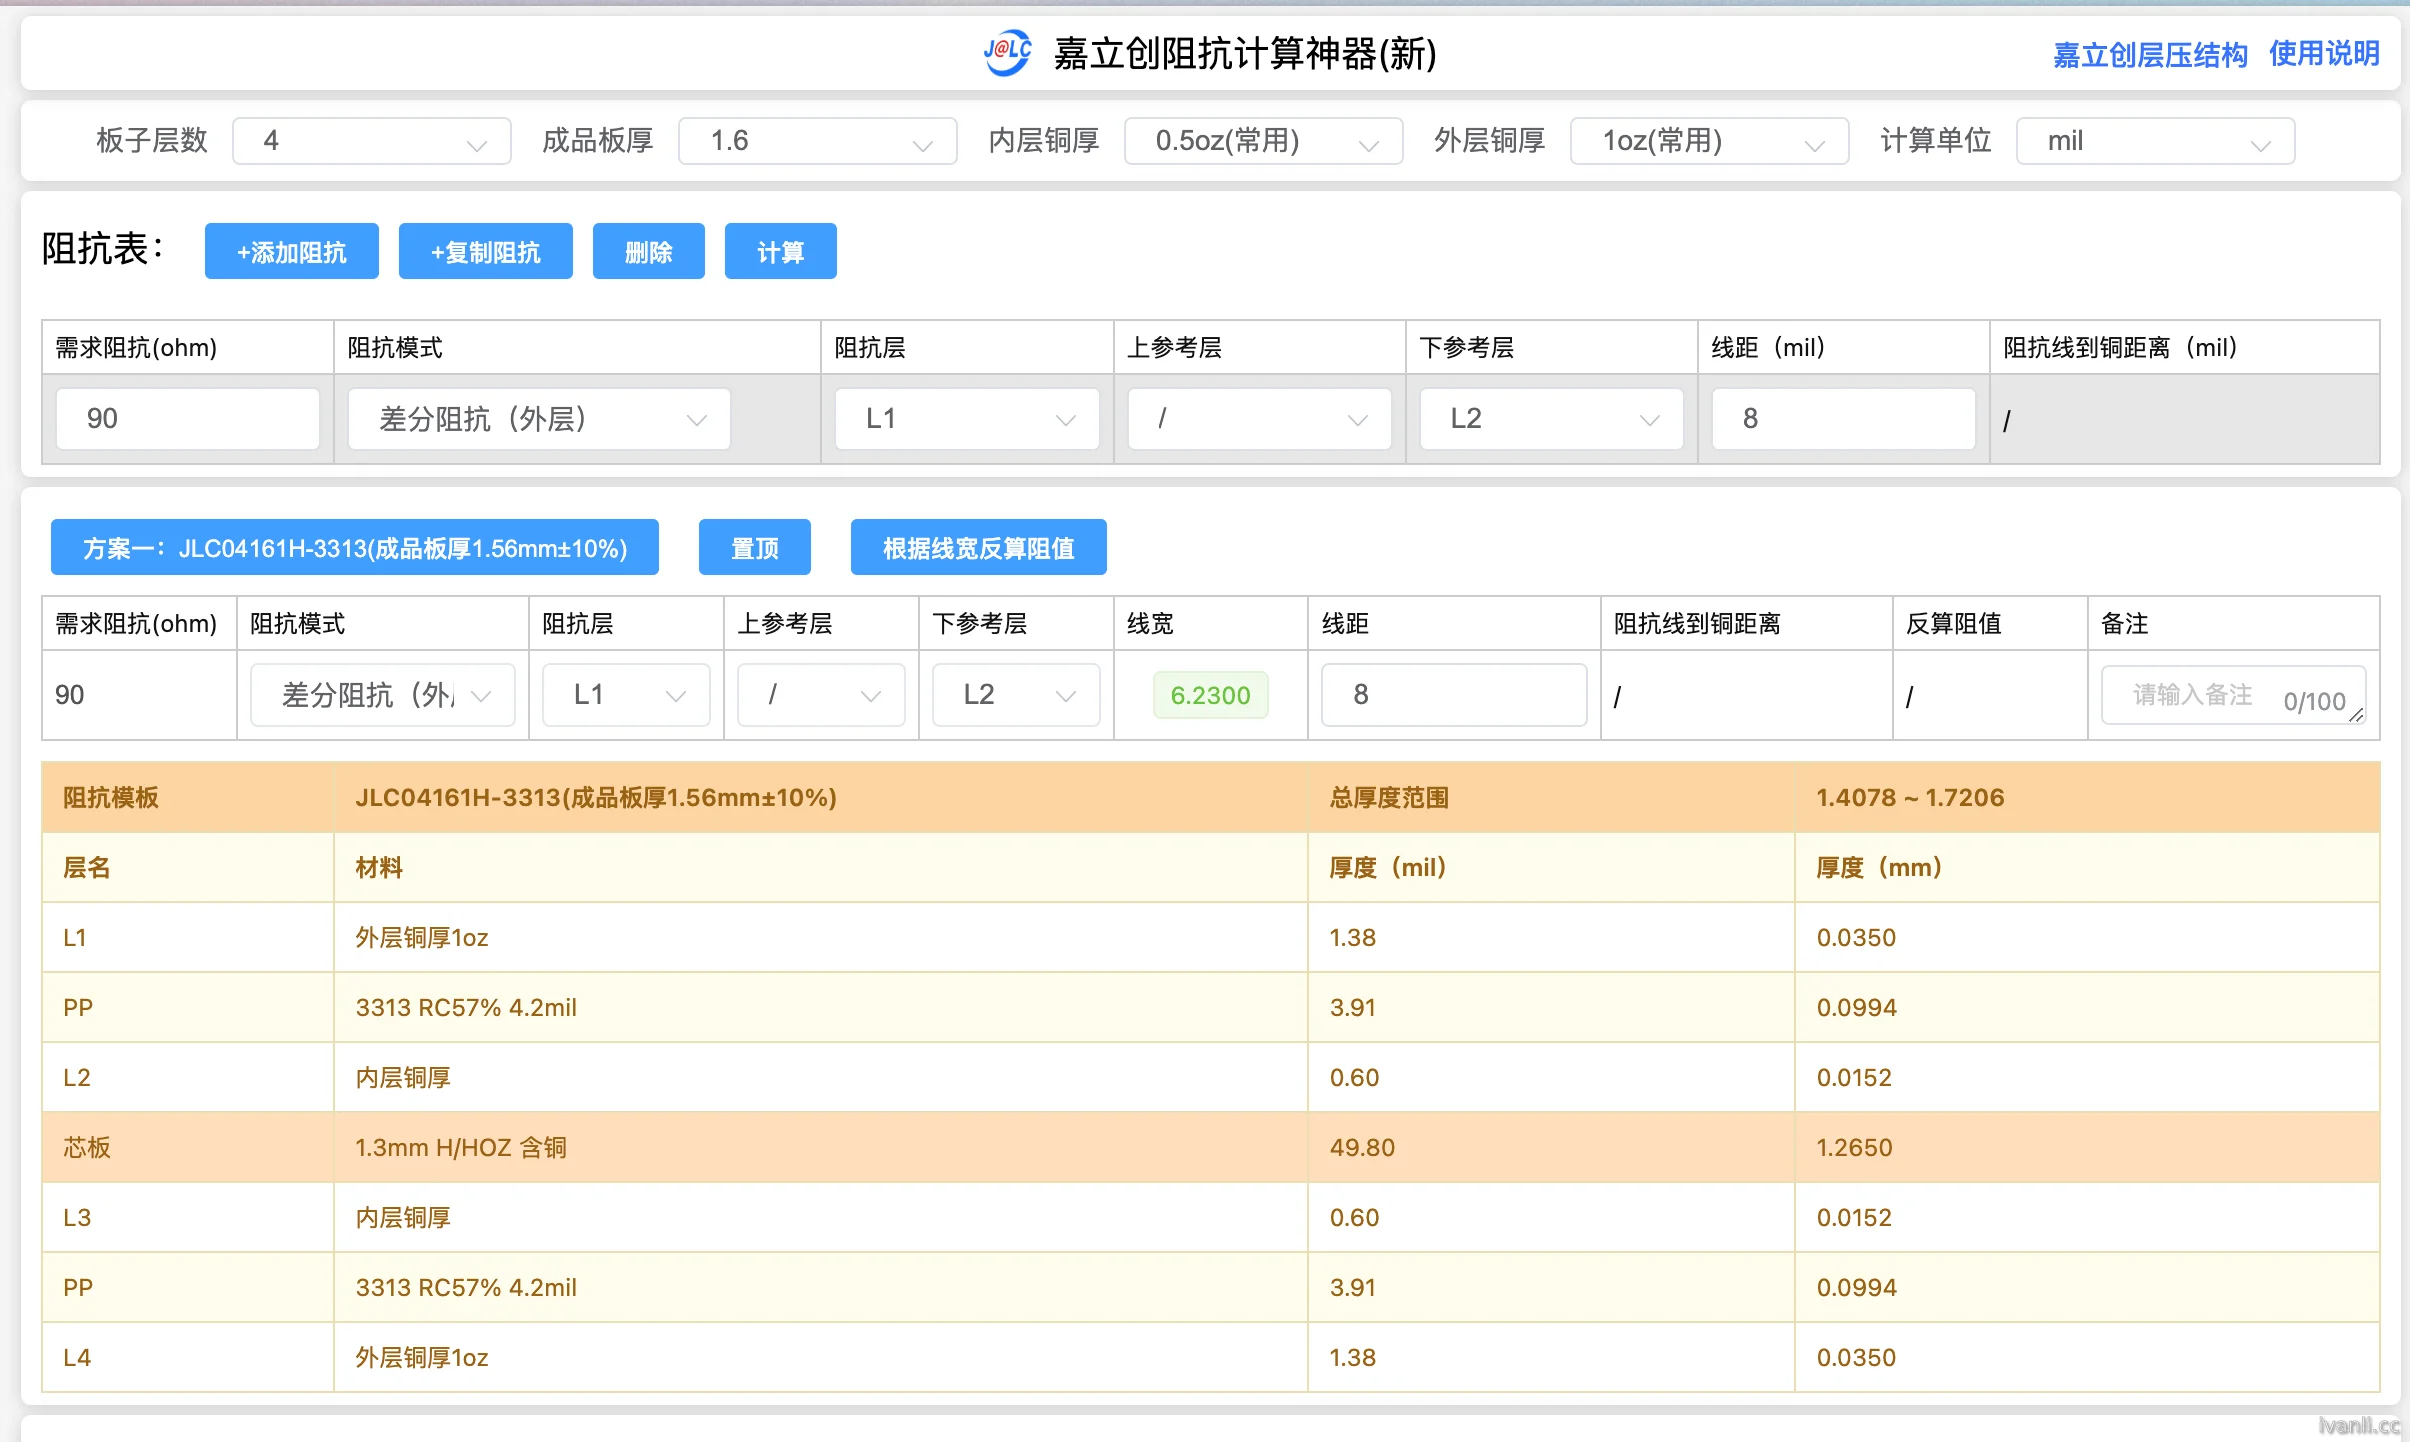Open the 阻抗模式 dropdown in the 方案一 row
This screenshot has height=1442, width=2410.
click(x=383, y=695)
